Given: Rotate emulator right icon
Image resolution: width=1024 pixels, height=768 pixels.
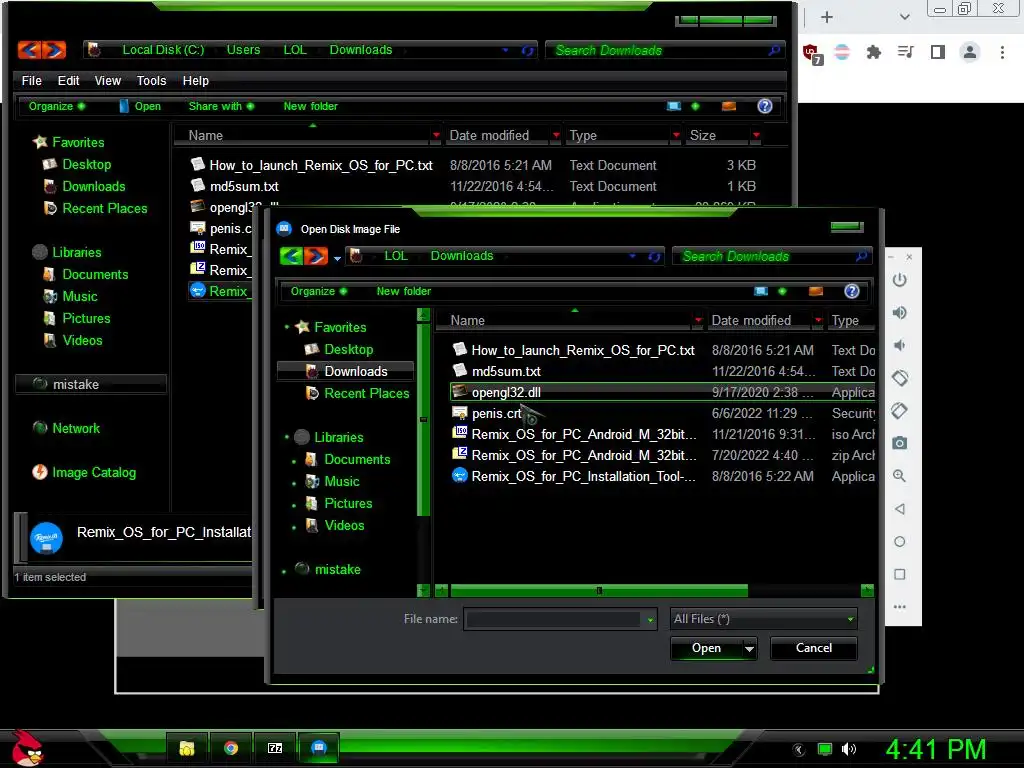Looking at the screenshot, I should pos(899,411).
